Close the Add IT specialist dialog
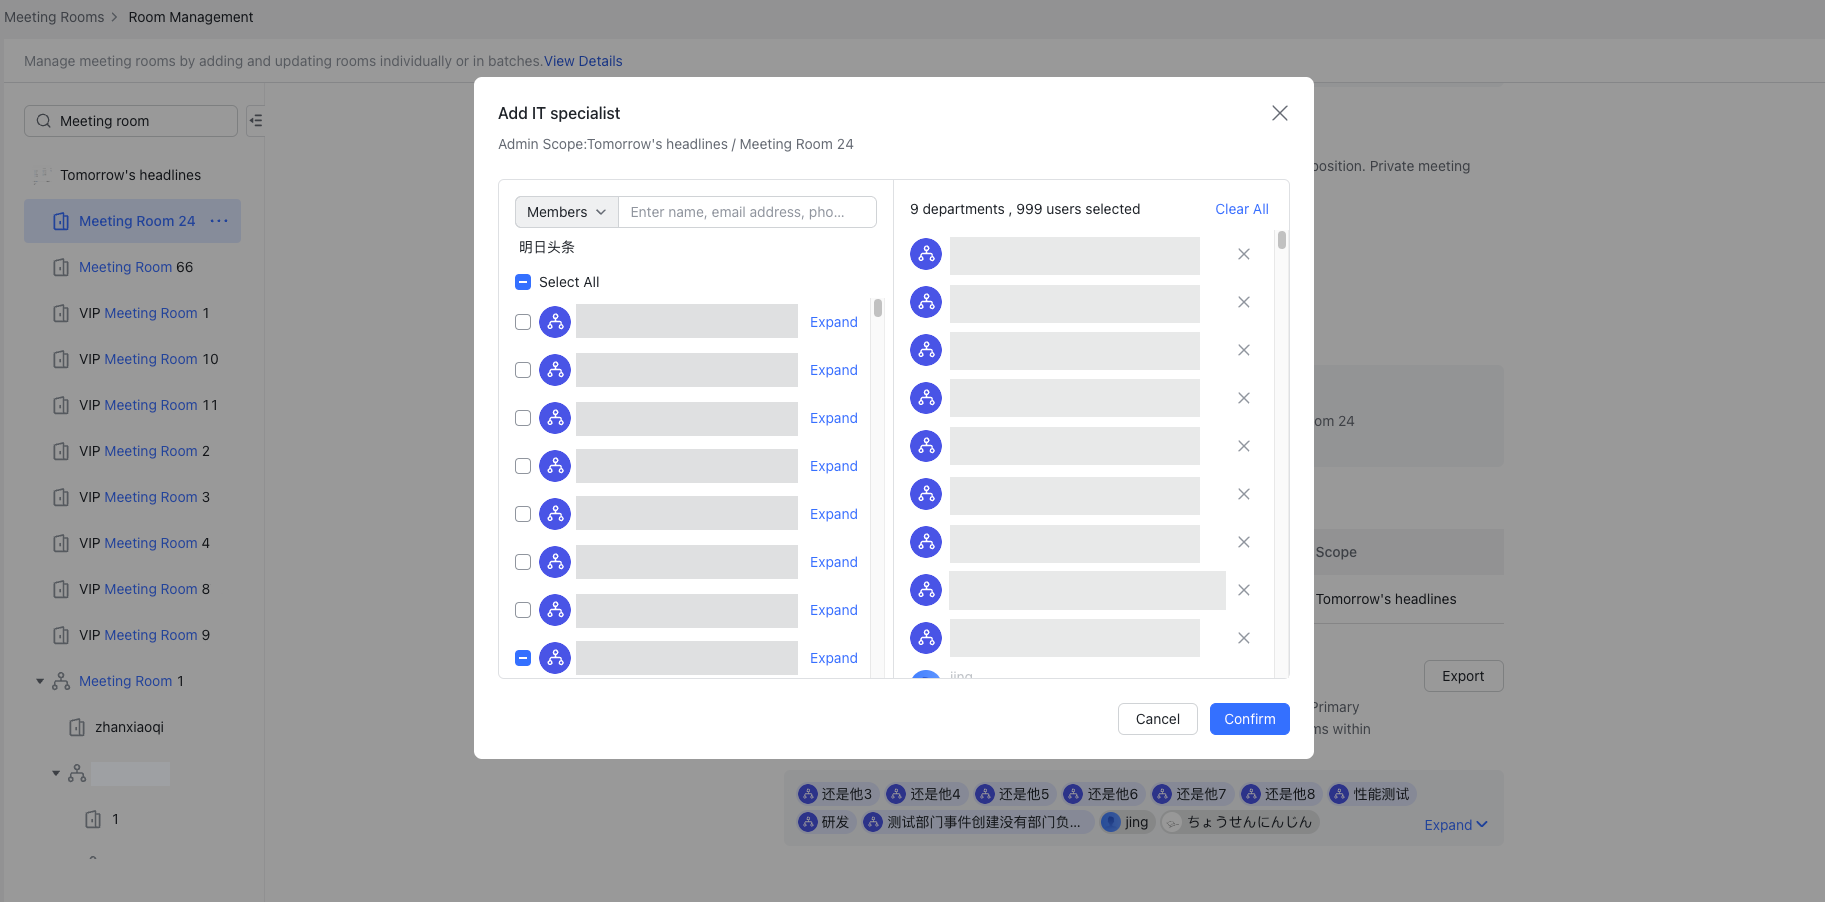 1279,113
